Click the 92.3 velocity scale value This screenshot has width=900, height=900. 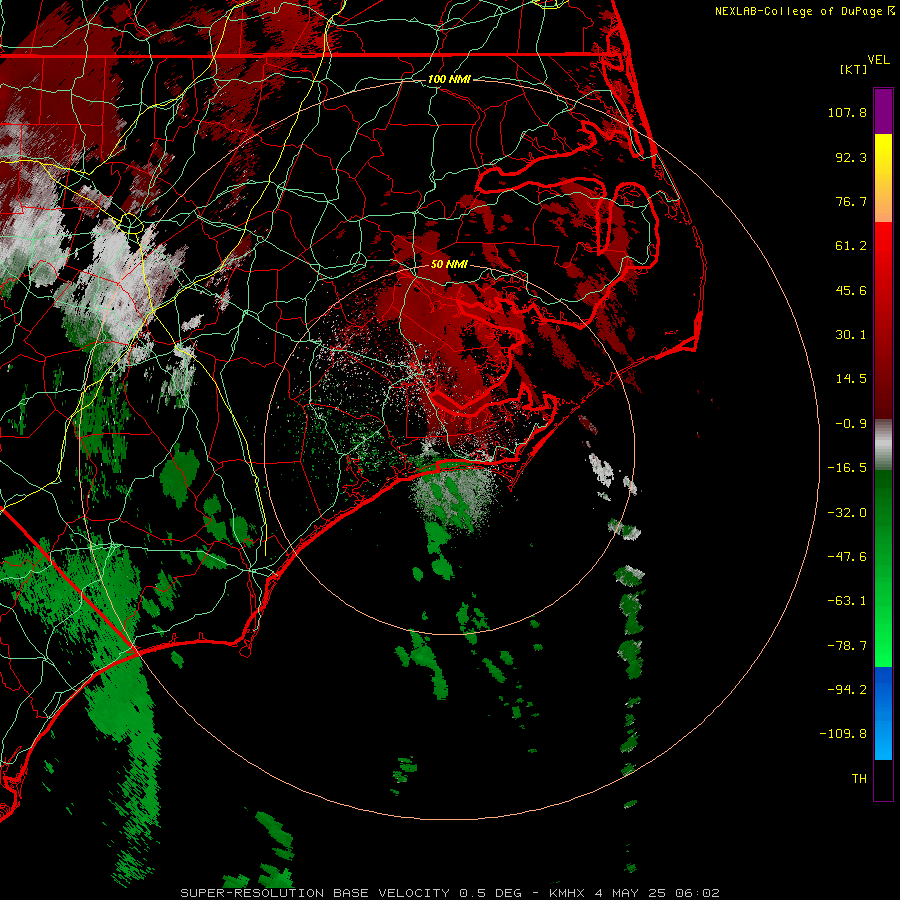(851, 157)
